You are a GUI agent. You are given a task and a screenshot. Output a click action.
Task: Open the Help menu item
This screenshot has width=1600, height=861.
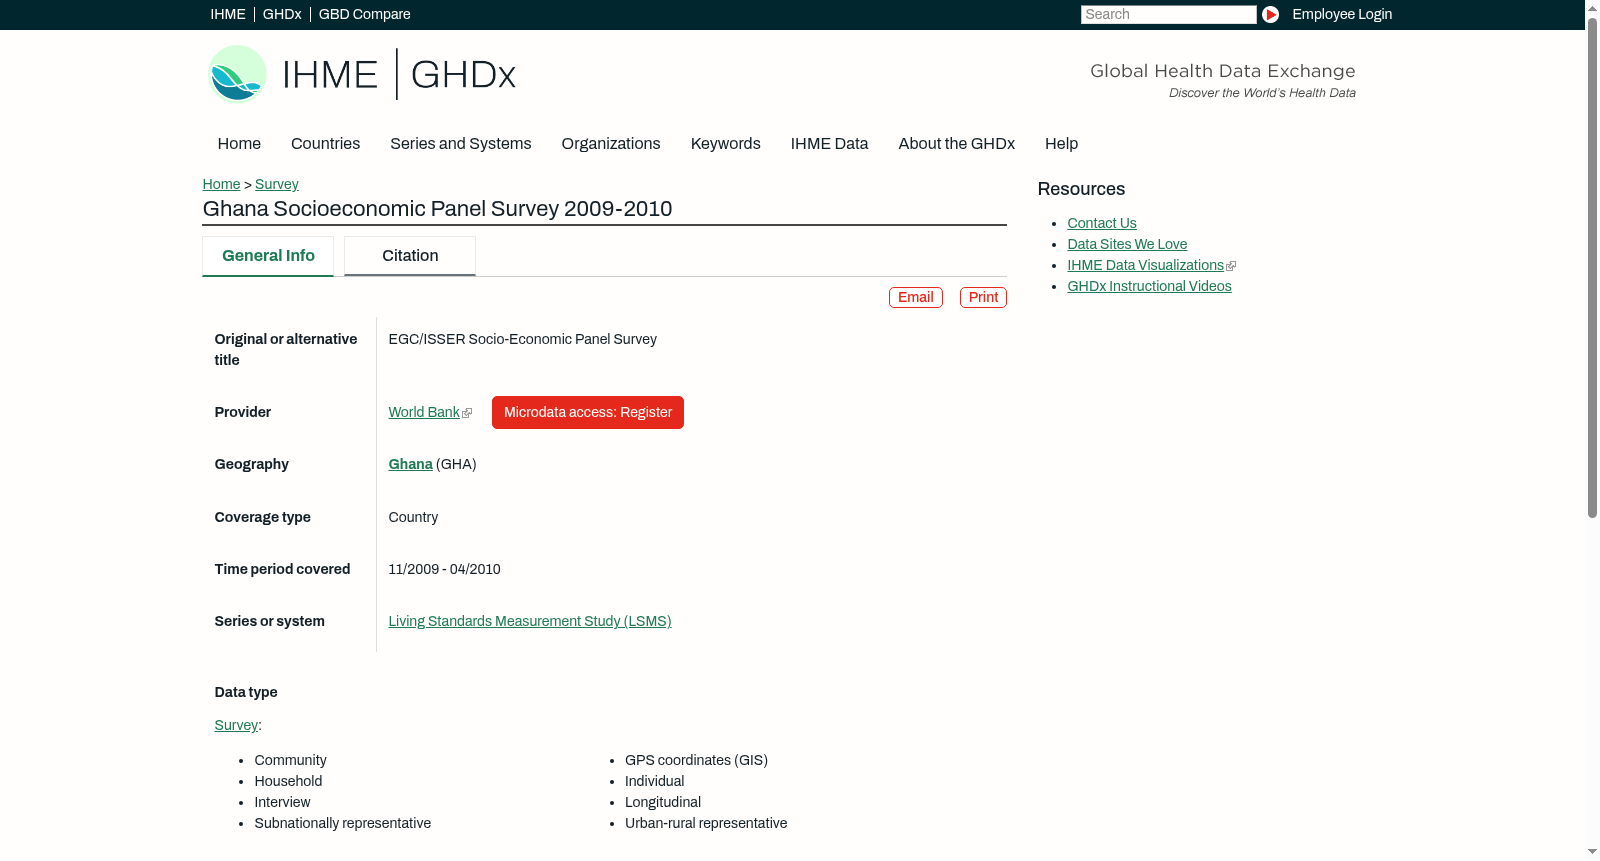pyautogui.click(x=1061, y=143)
